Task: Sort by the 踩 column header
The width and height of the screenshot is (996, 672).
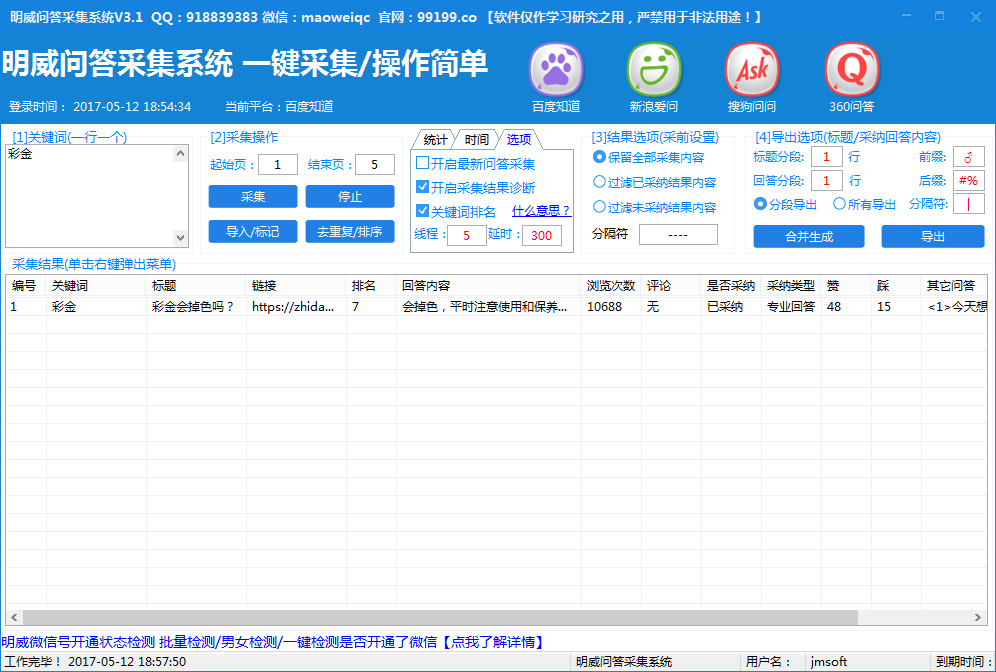Action: (896, 286)
